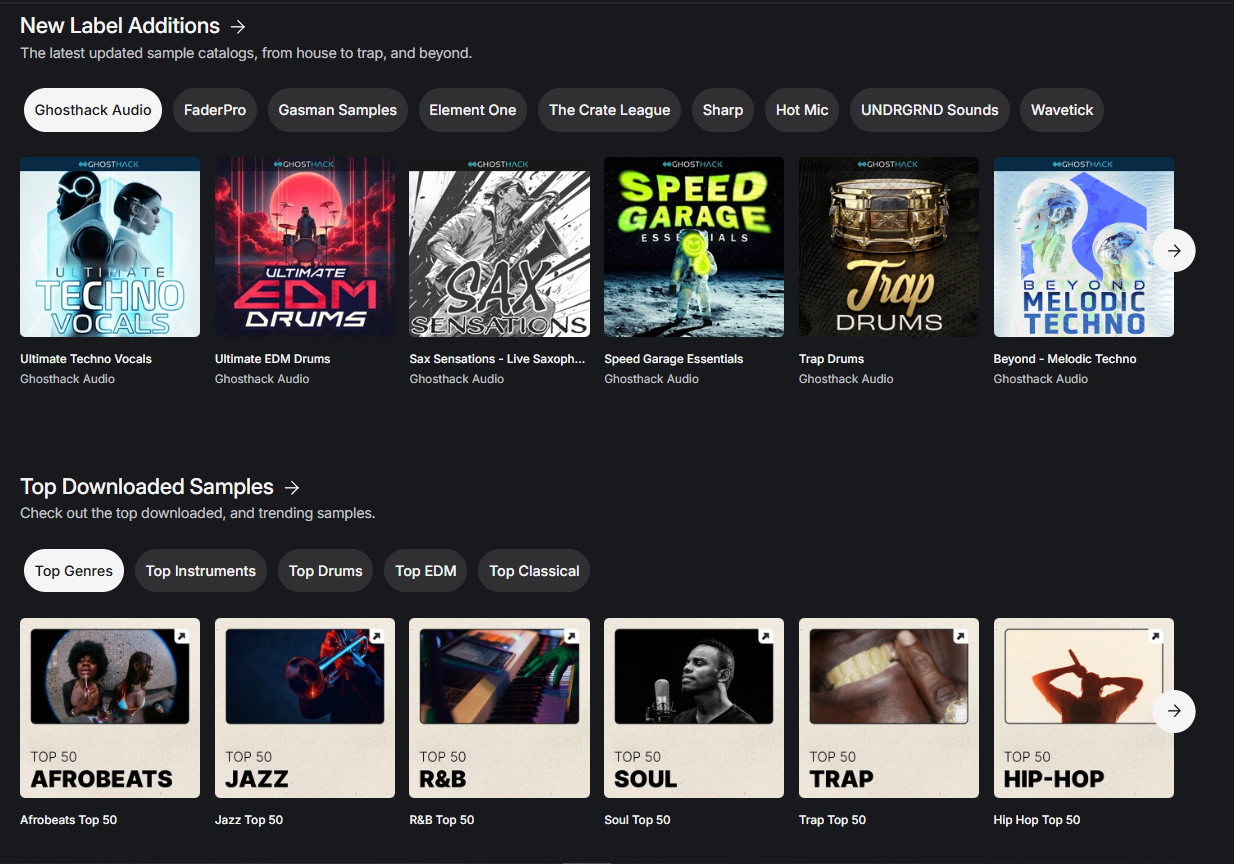This screenshot has width=1234, height=864.
Task: Switch to the Top Classical tab
Action: 534,571
